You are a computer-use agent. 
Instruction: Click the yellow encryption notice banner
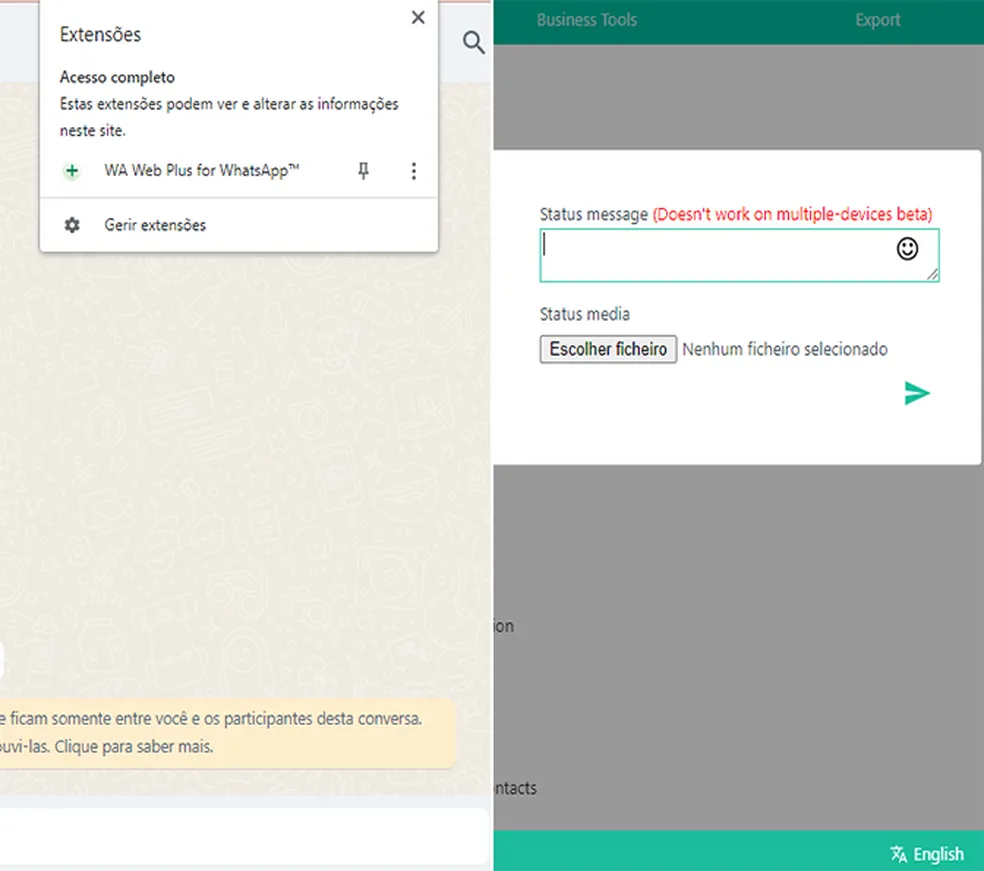point(228,733)
